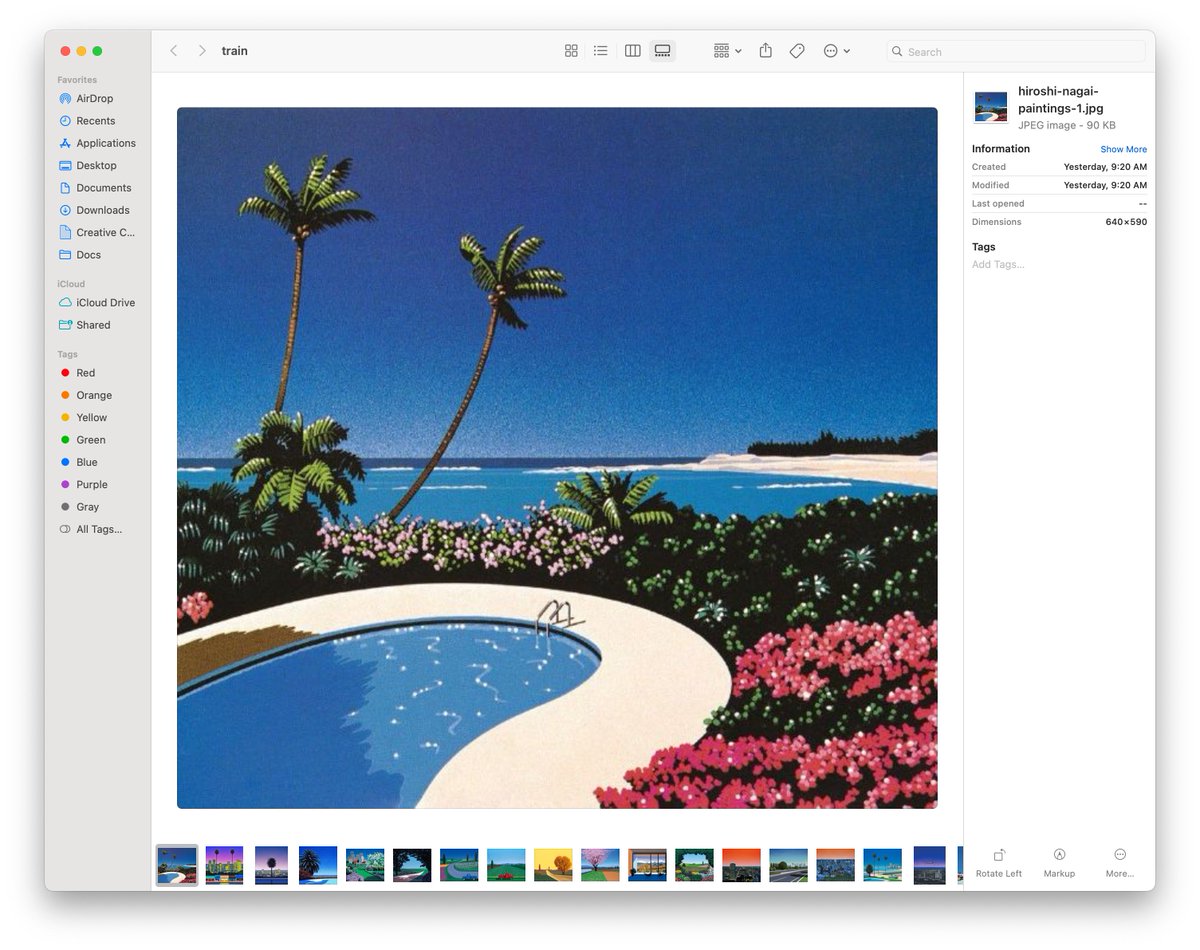
Task: Click the Edit Tags icon
Action: pyautogui.click(x=797, y=51)
